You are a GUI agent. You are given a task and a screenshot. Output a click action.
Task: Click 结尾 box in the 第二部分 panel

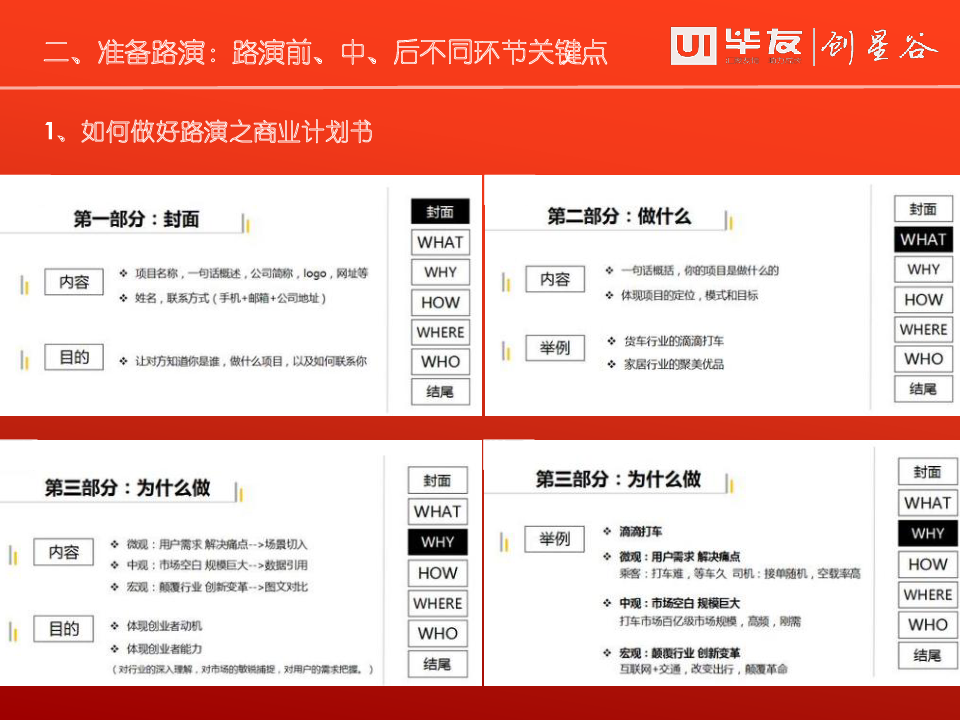923,389
